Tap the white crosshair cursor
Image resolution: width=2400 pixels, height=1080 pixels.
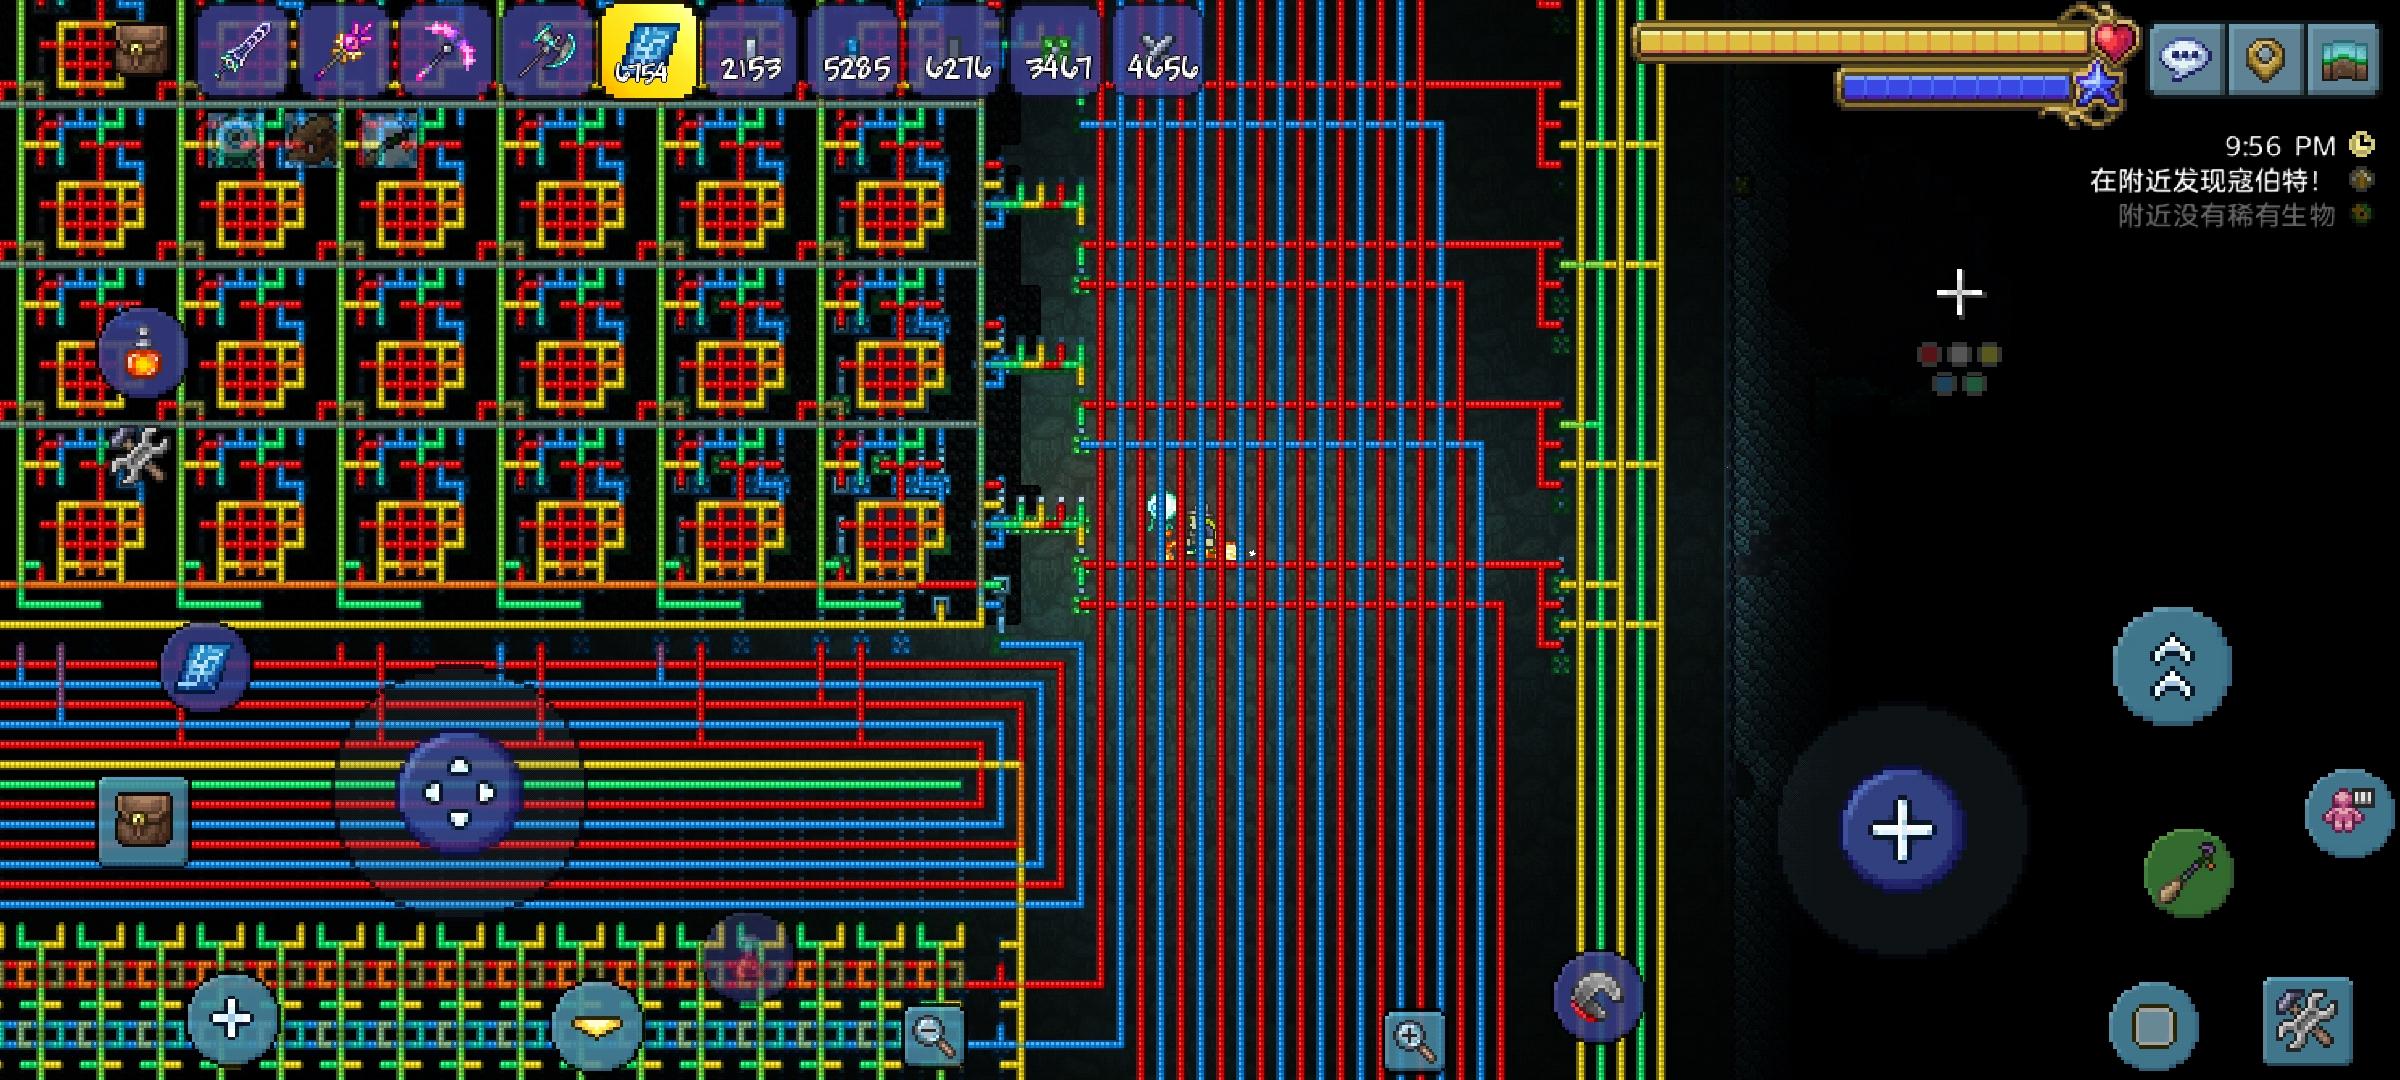1959,293
